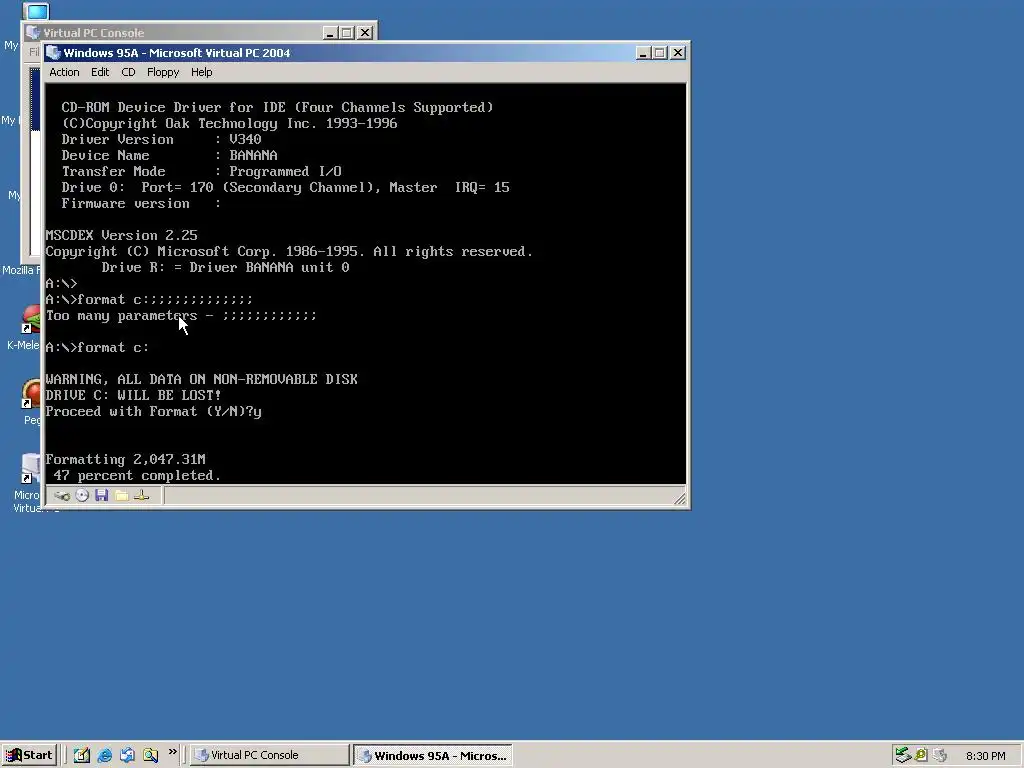Click 'DRIVE C: WILL BE LOST!' line
The width and height of the screenshot is (1024, 768).
pyautogui.click(x=133, y=395)
